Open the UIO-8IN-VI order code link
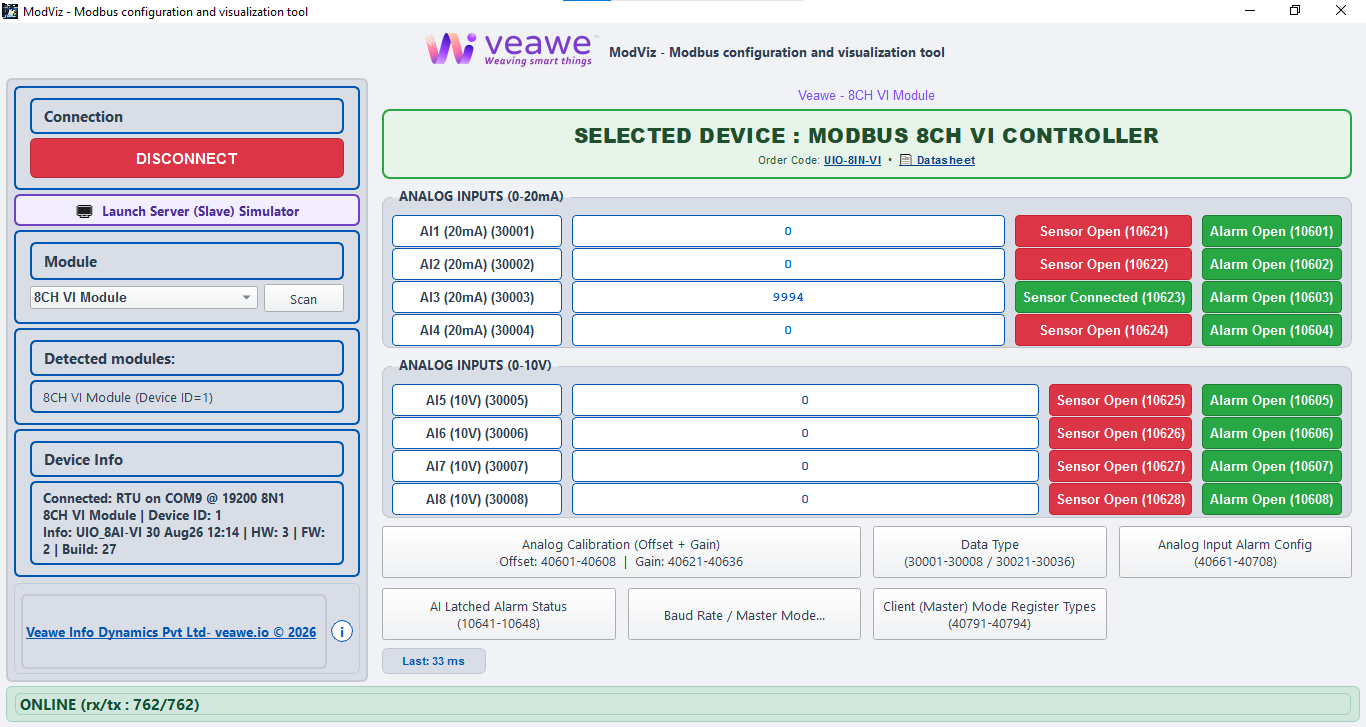Viewport: 1366px width, 727px height. coord(852,160)
